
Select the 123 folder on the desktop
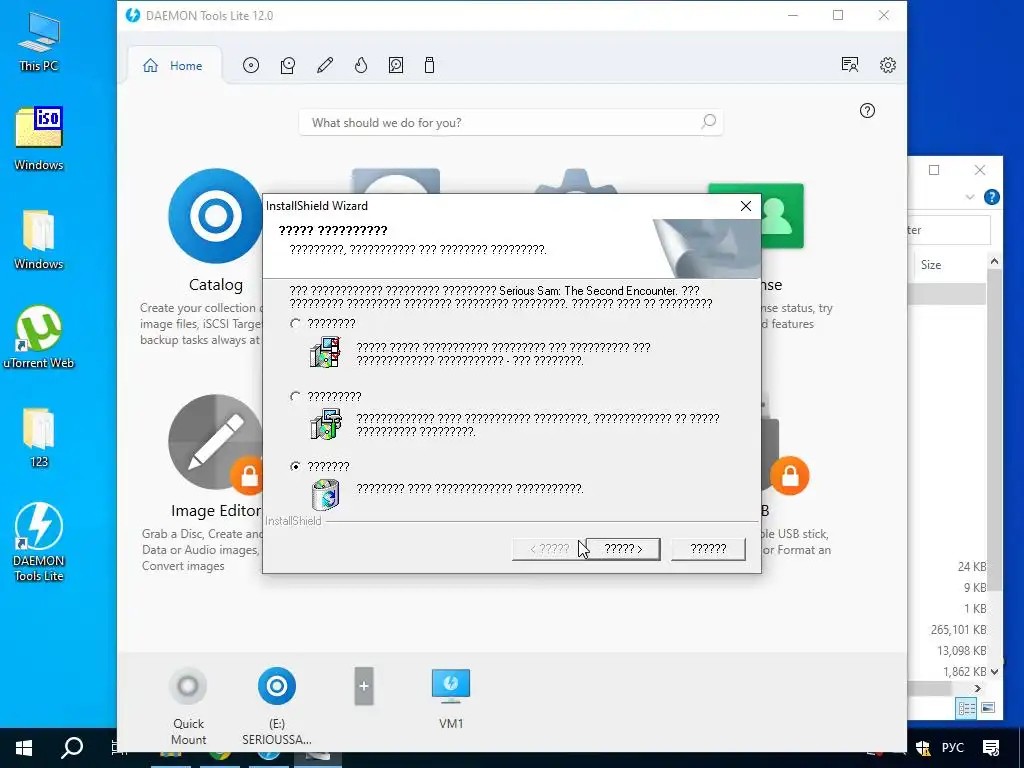click(39, 438)
